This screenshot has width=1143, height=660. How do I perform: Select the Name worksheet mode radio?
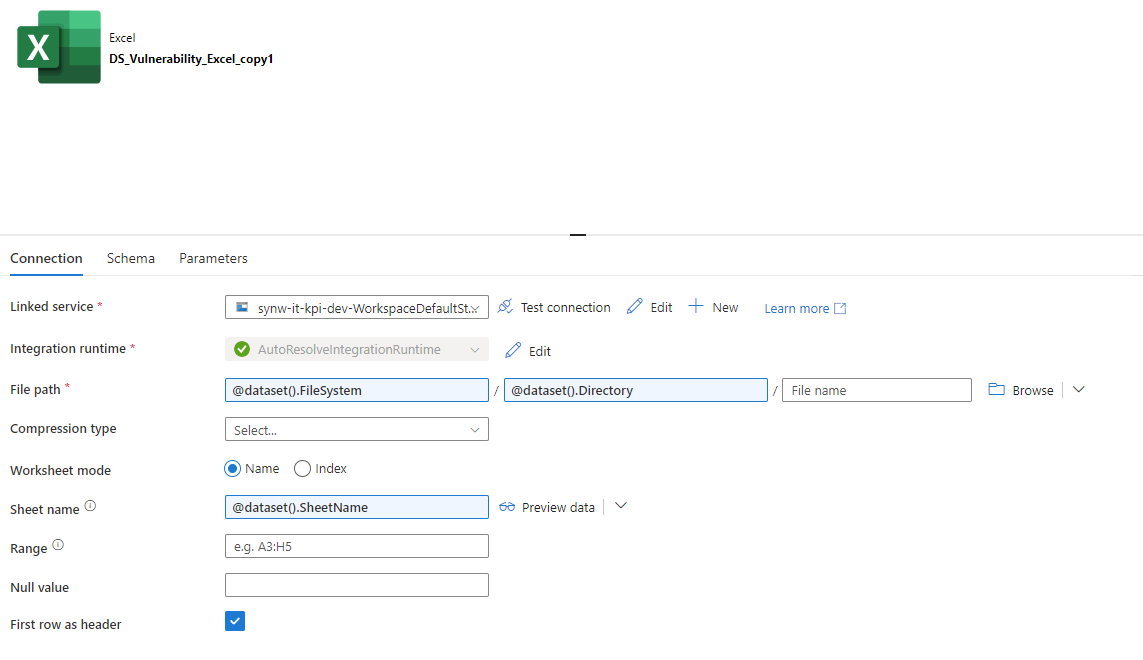click(232, 468)
